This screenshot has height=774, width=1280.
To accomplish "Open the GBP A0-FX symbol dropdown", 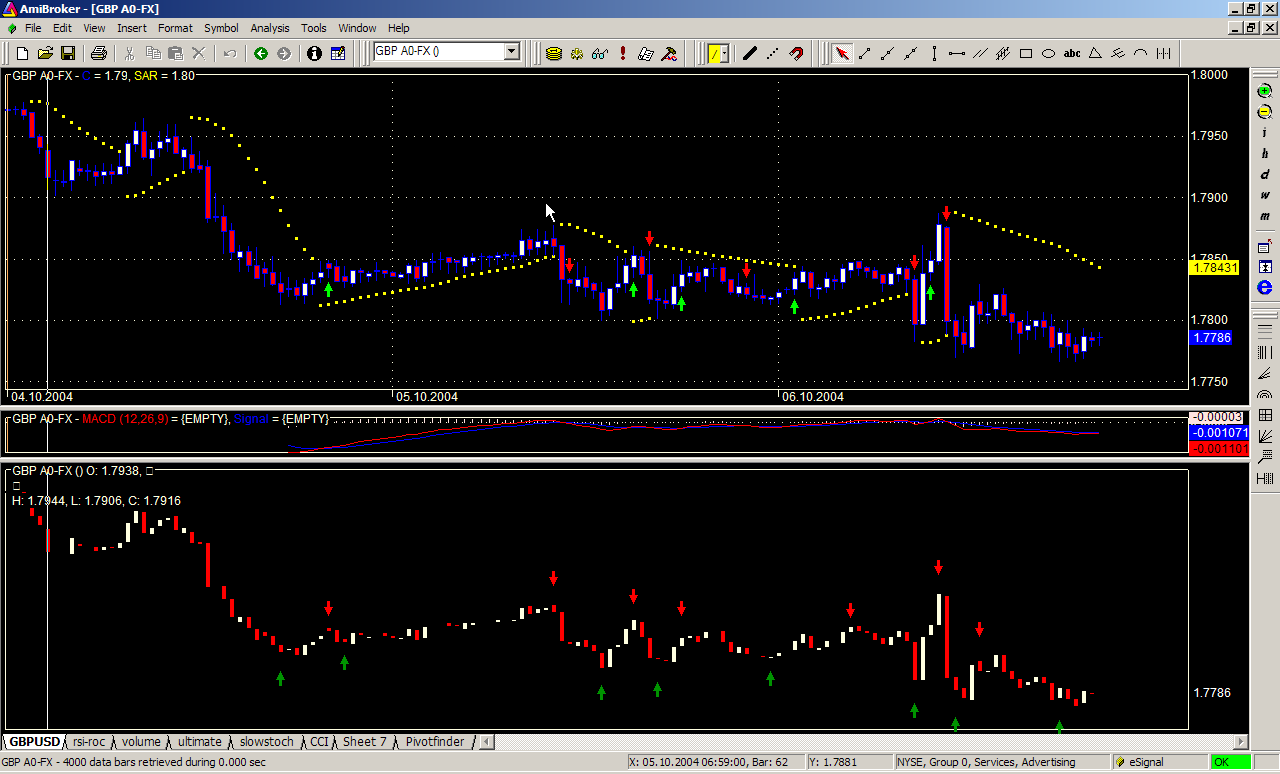I will (511, 52).
